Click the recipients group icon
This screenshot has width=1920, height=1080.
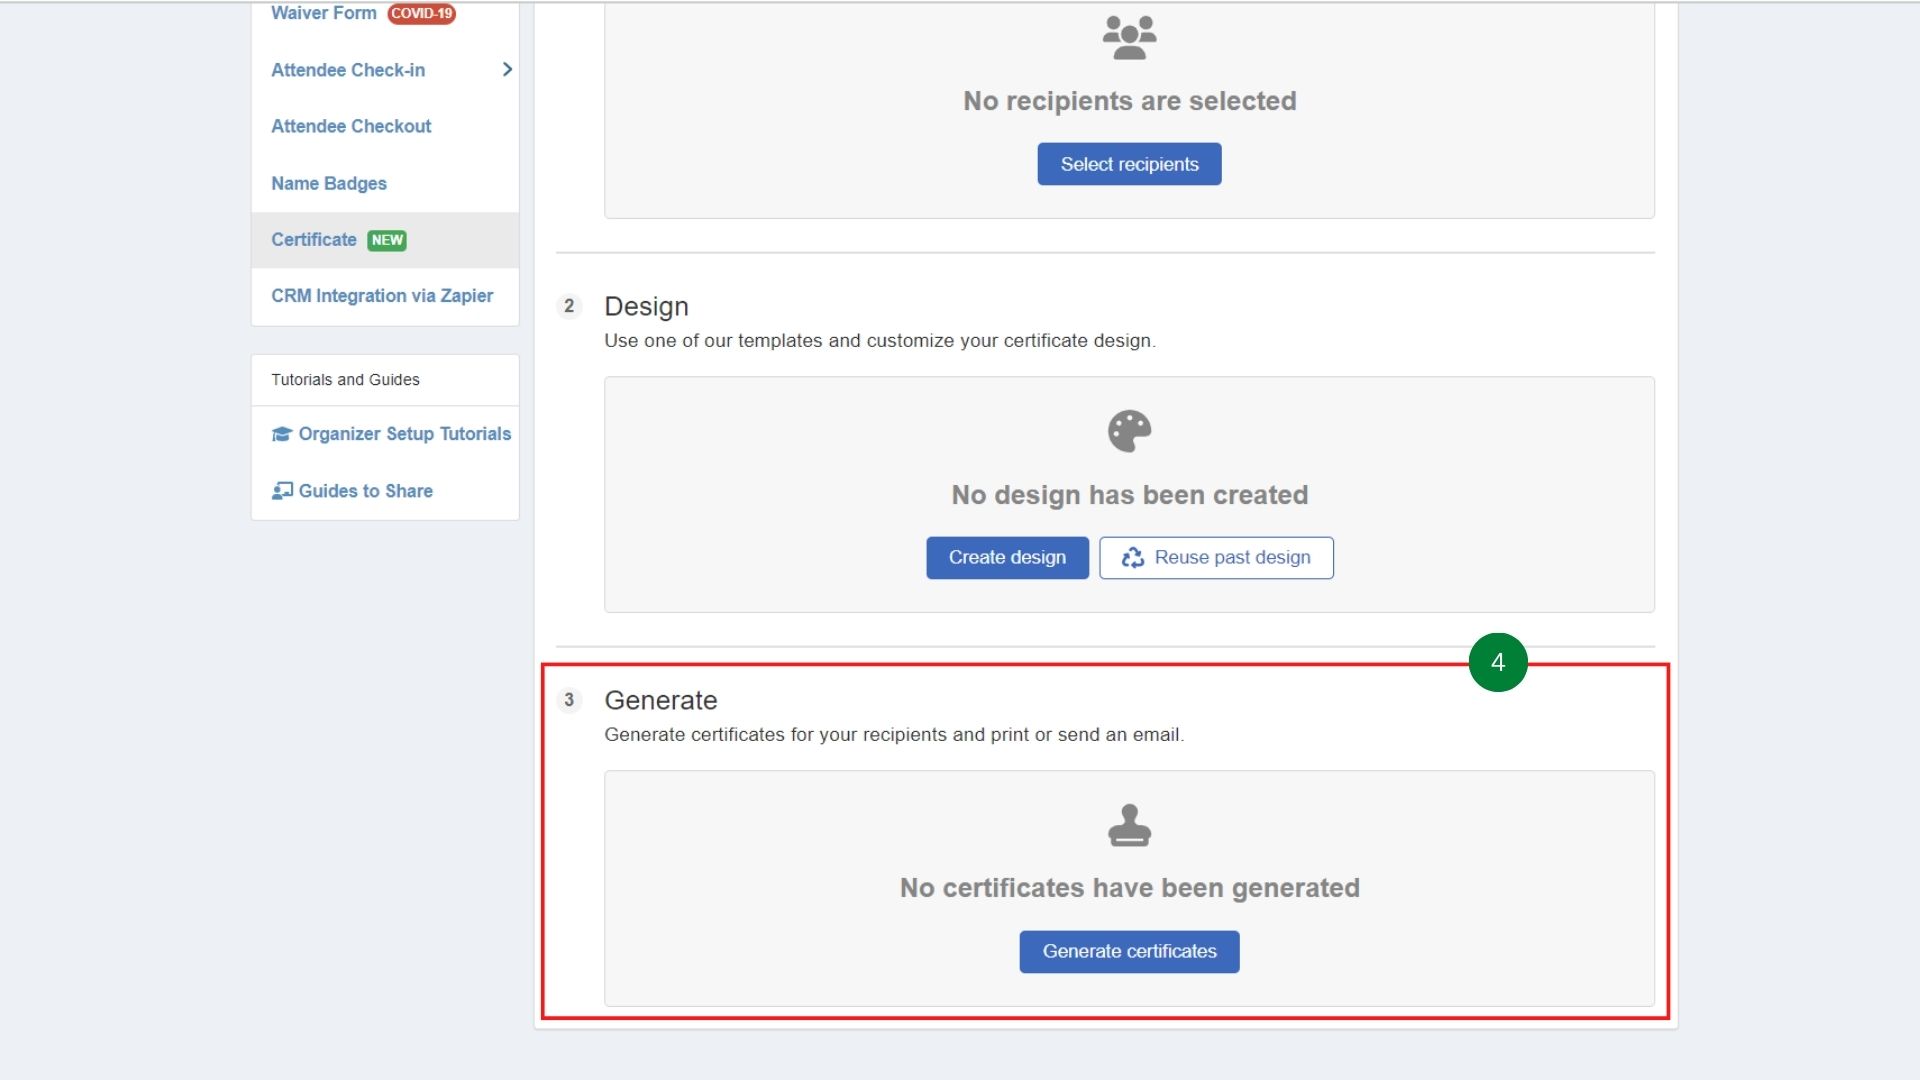pos(1129,38)
